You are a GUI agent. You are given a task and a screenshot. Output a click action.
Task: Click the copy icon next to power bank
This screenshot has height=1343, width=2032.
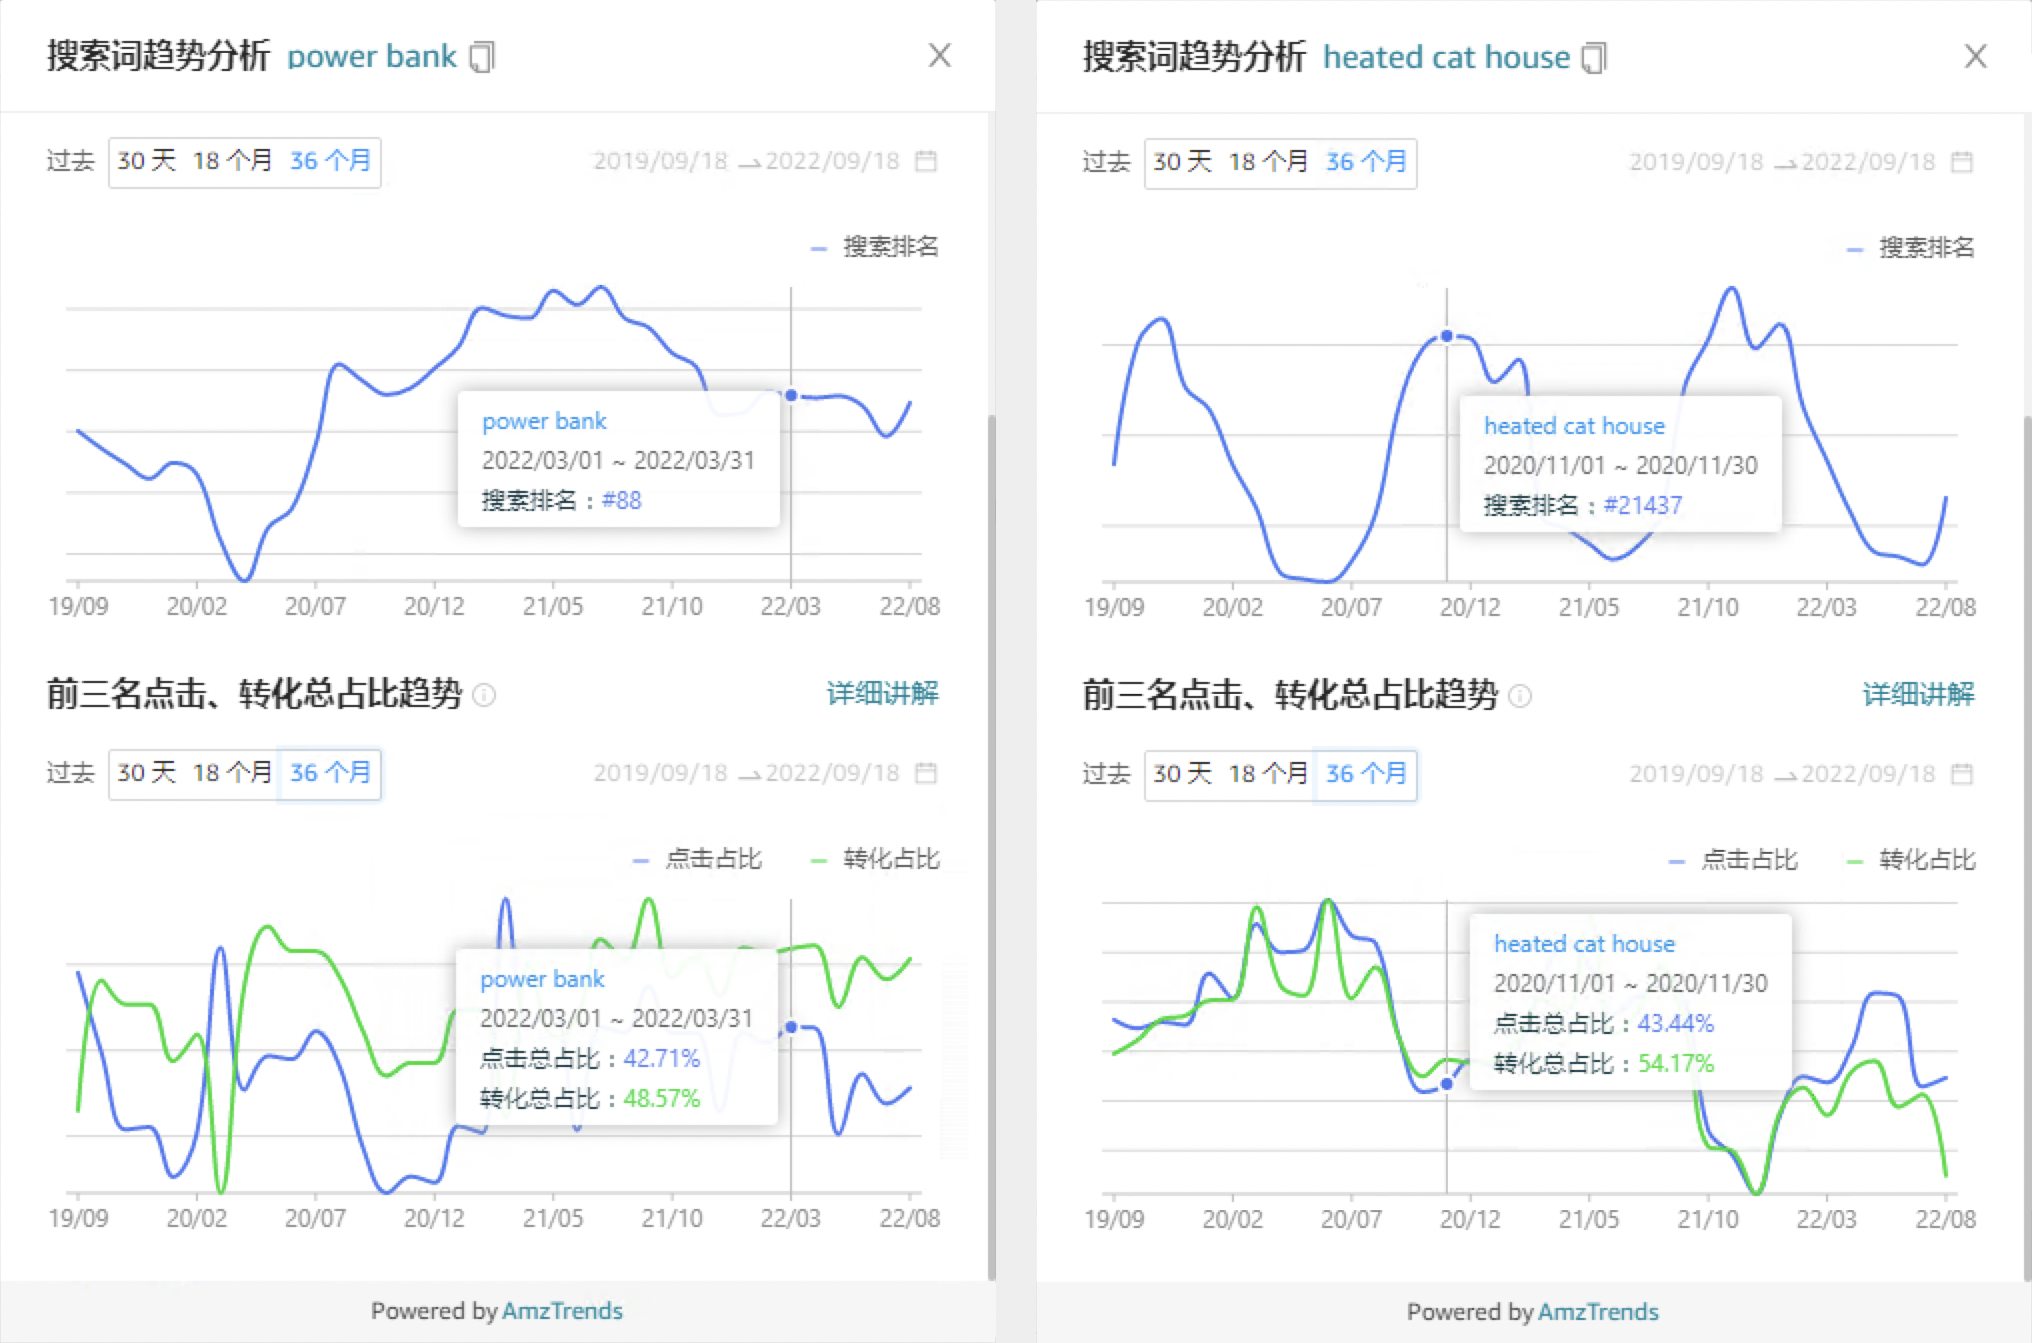tap(483, 57)
